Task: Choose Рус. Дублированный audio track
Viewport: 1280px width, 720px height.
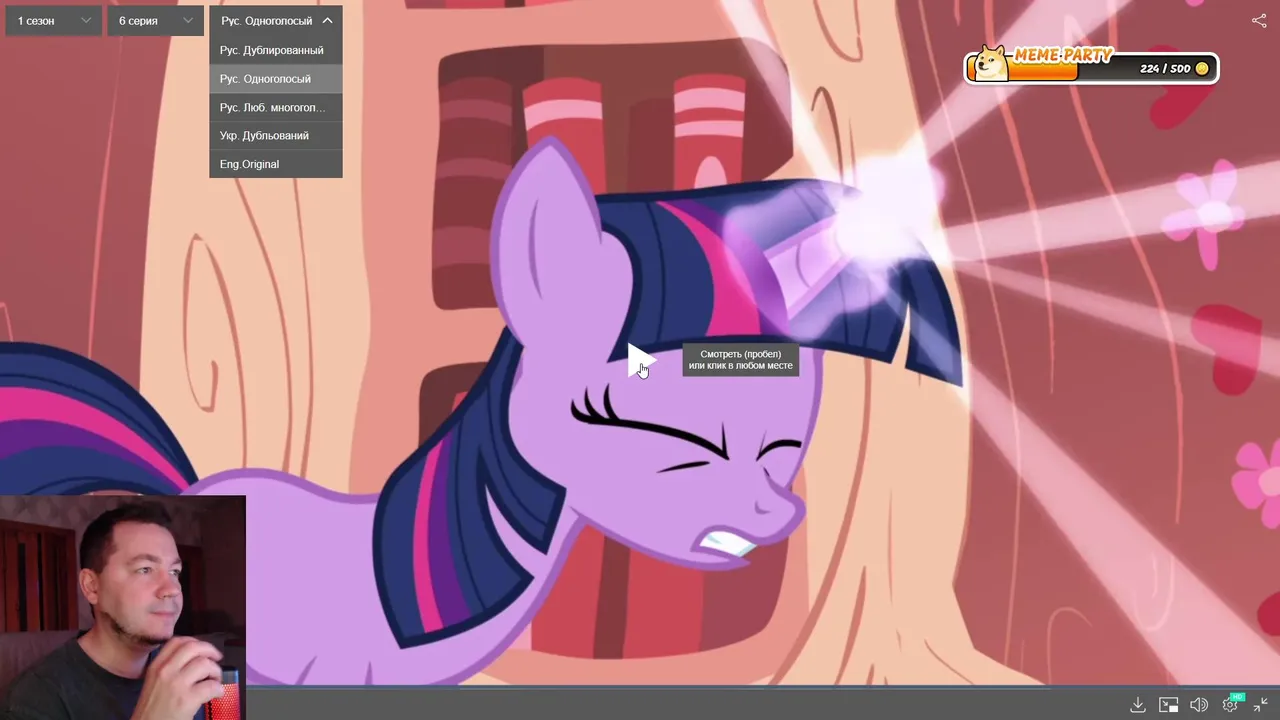Action: [276, 50]
